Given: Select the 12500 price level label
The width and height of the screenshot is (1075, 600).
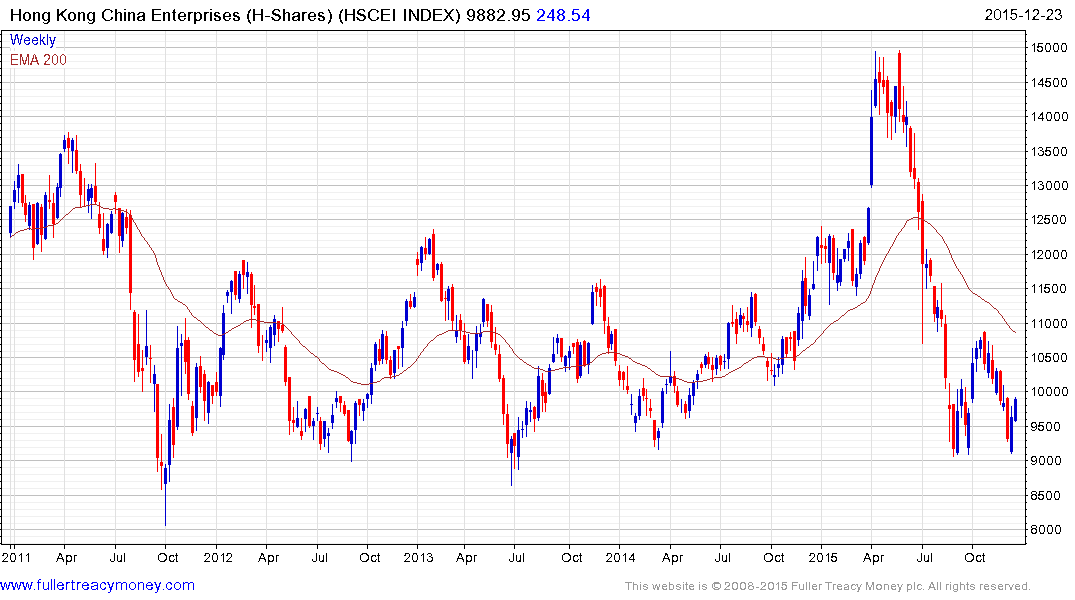Looking at the screenshot, I should (x=1047, y=220).
